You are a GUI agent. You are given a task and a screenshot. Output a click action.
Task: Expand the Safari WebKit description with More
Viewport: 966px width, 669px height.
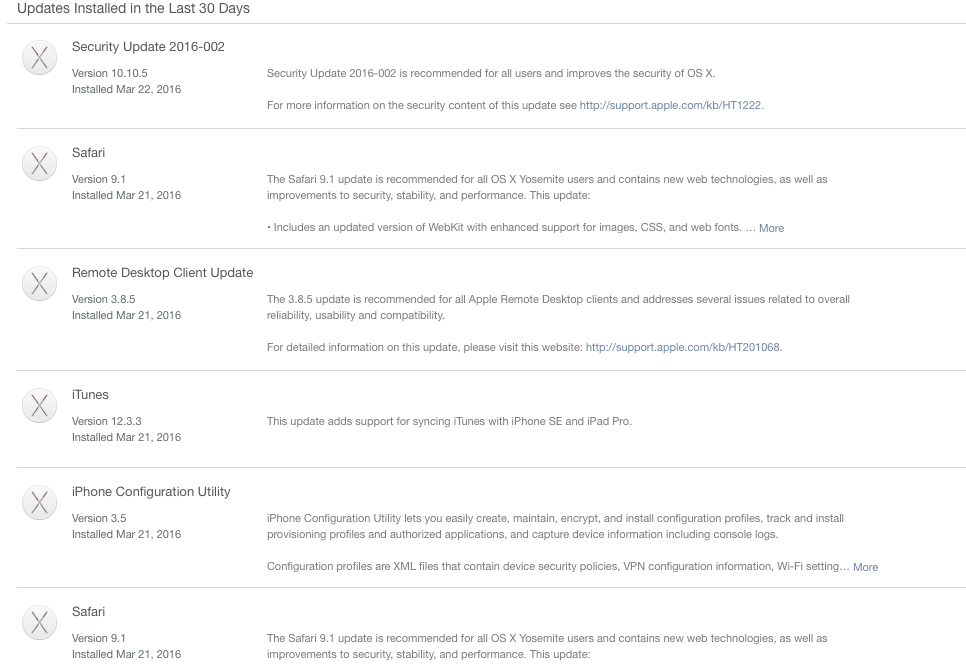click(x=771, y=228)
